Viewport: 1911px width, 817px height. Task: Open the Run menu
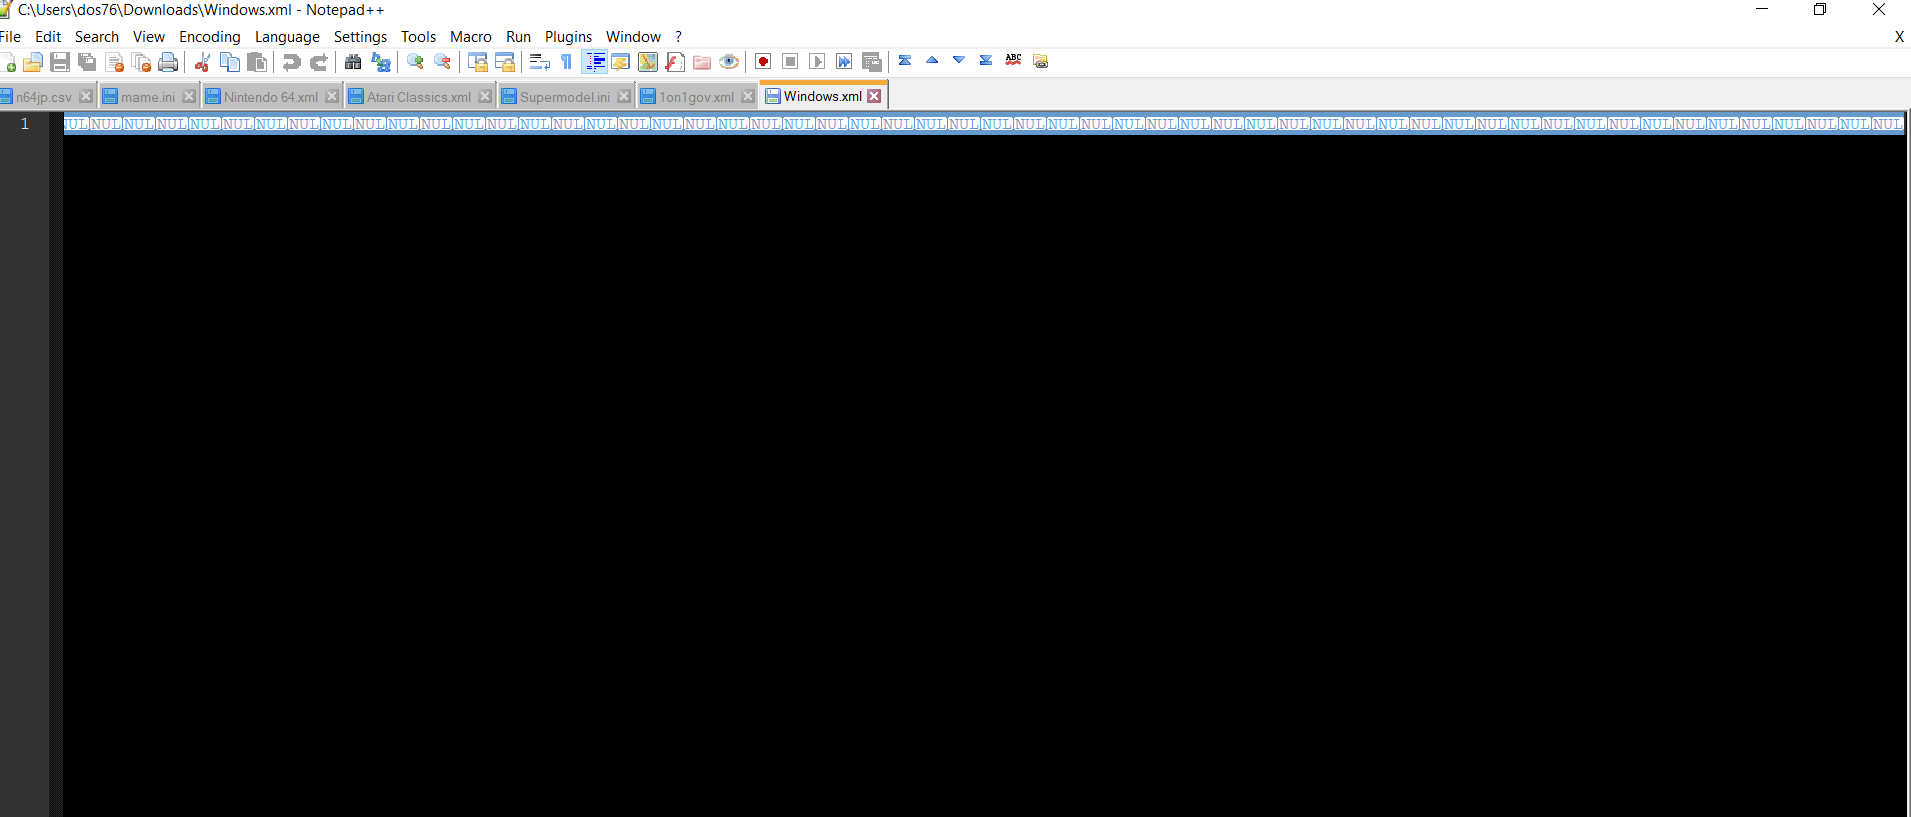pyautogui.click(x=518, y=37)
